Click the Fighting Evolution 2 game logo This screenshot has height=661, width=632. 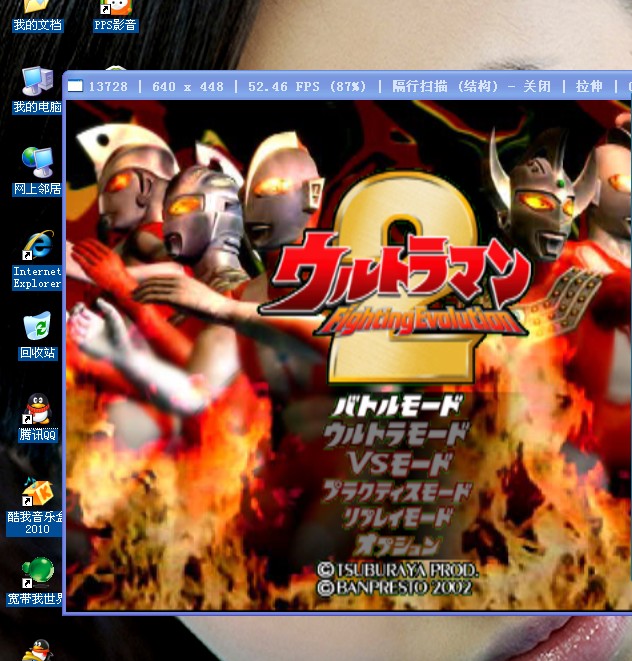[396, 278]
